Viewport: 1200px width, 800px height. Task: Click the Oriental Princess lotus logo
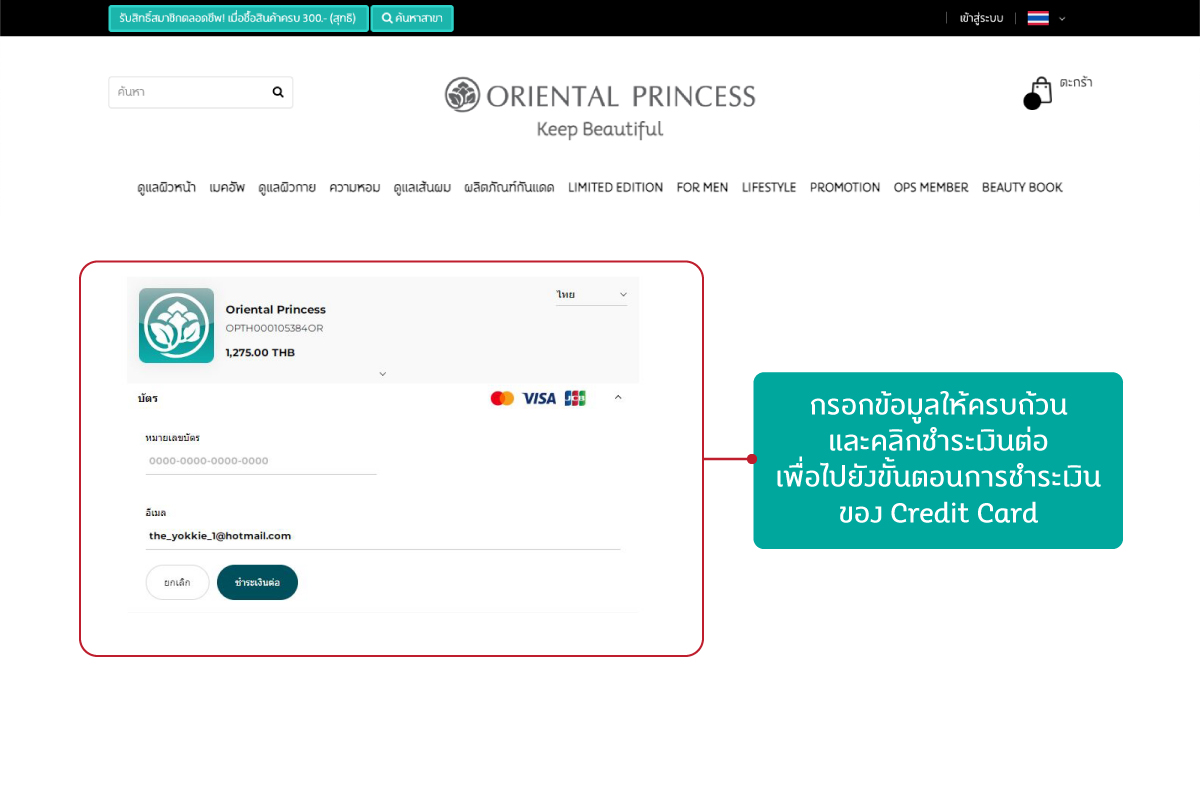462,95
